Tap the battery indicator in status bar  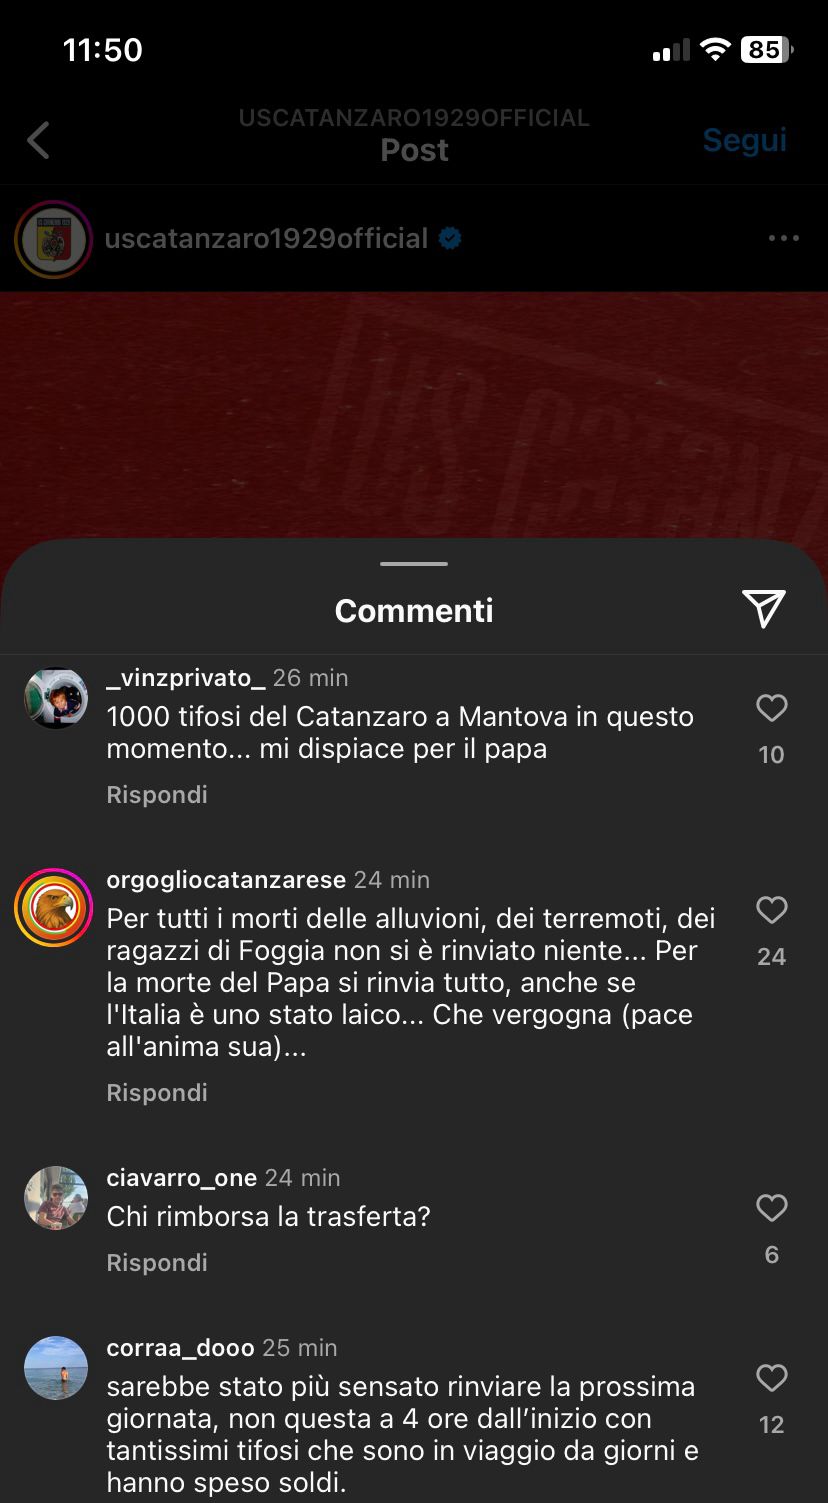pyautogui.click(x=767, y=49)
